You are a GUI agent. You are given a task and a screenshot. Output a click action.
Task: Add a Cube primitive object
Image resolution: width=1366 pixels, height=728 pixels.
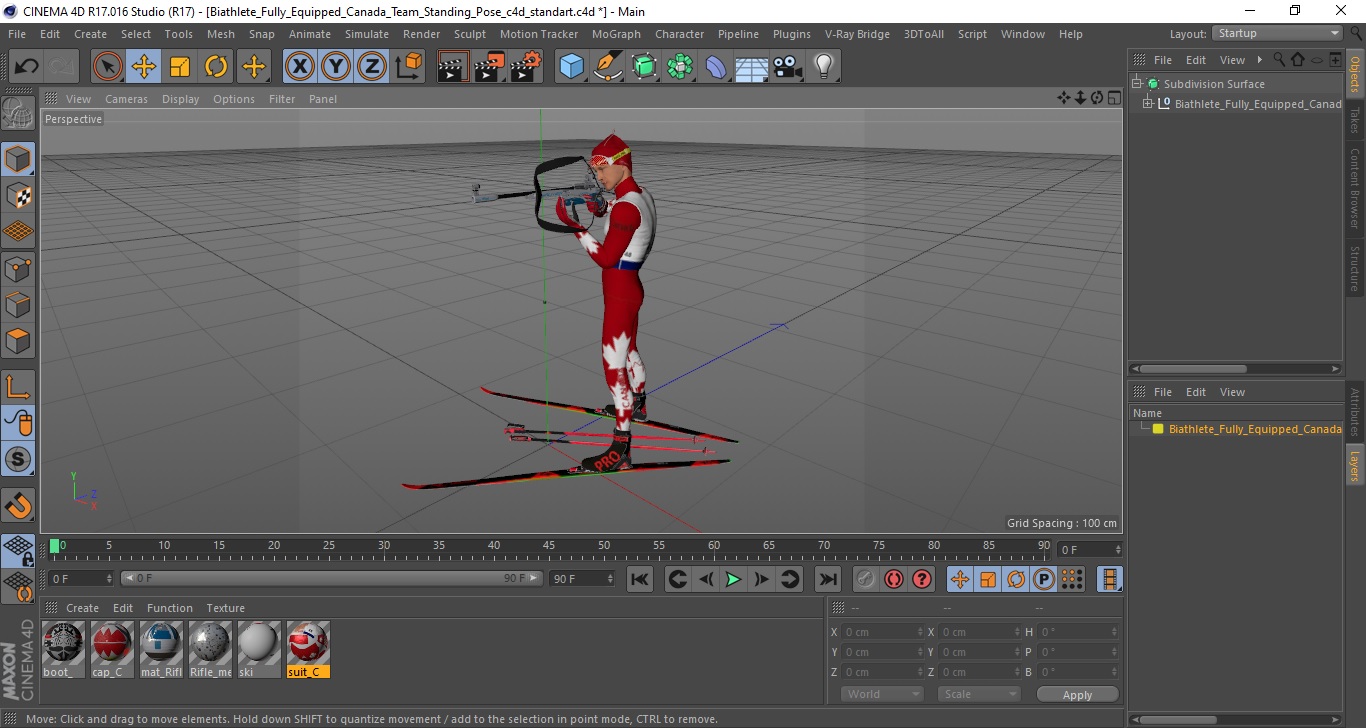pyautogui.click(x=571, y=67)
